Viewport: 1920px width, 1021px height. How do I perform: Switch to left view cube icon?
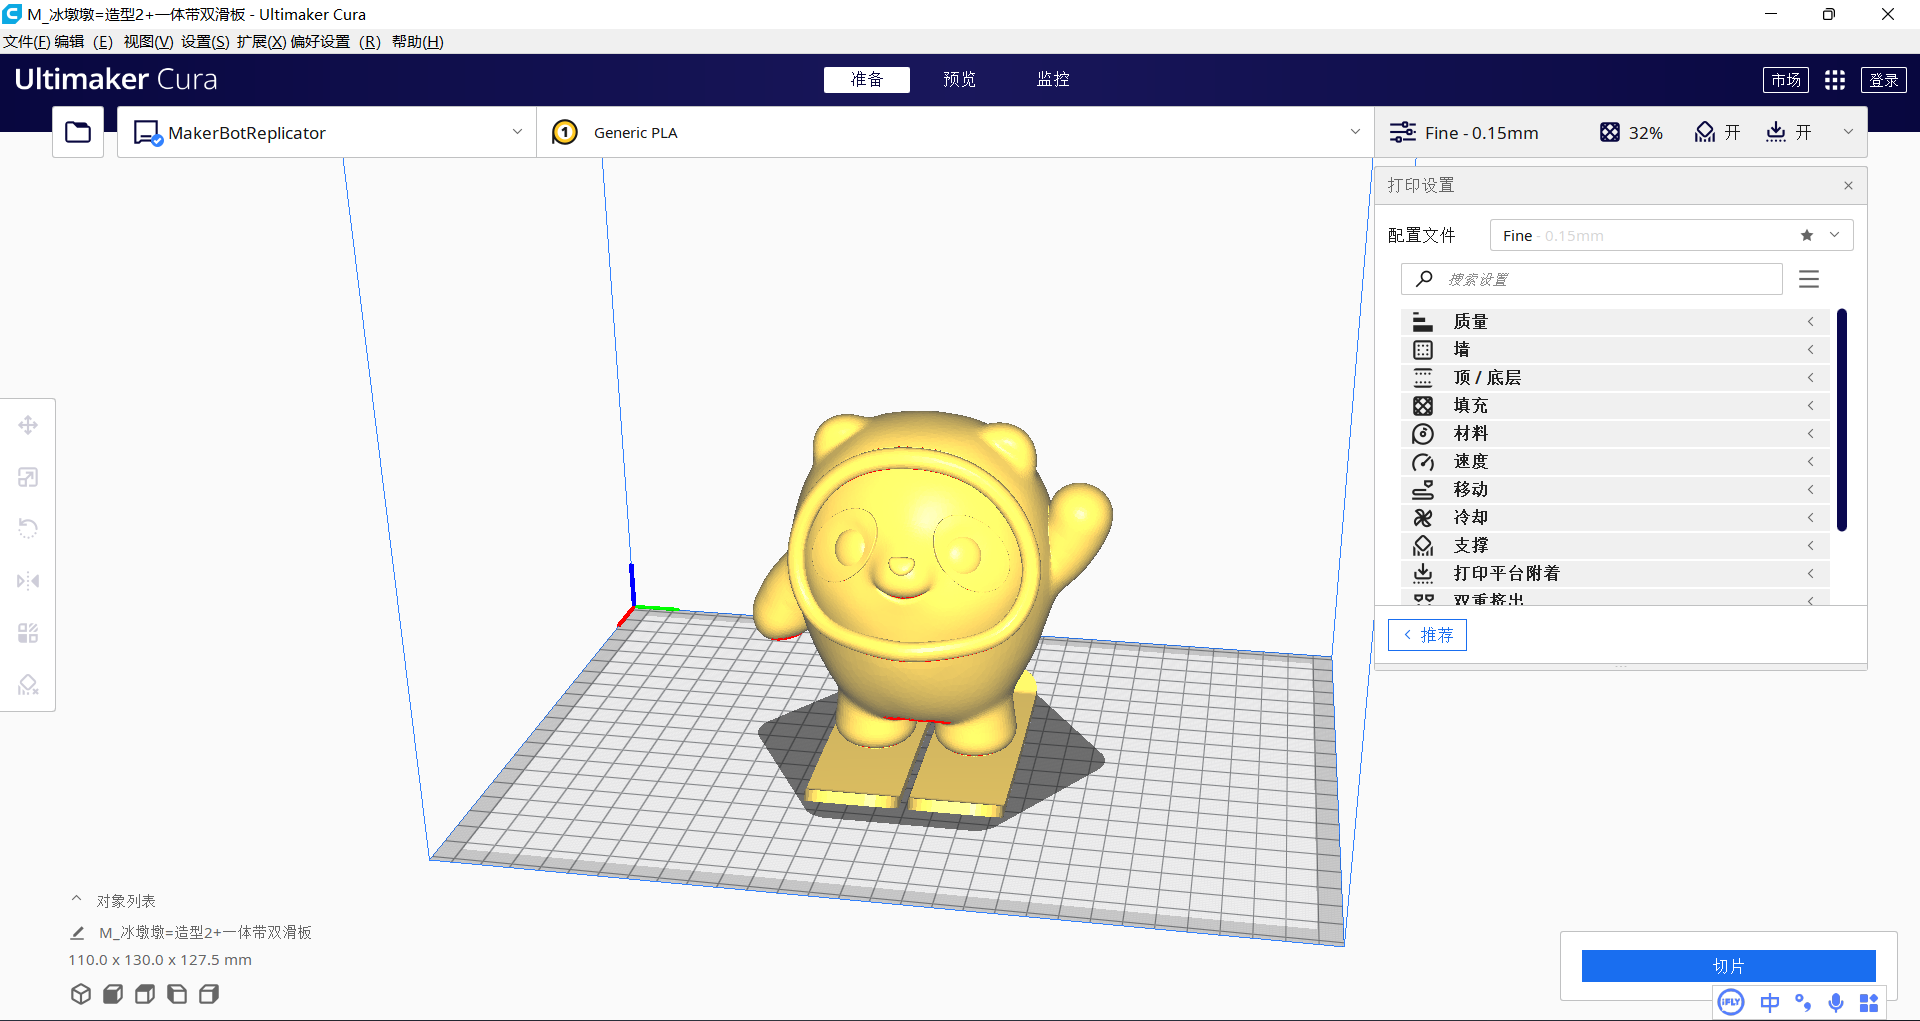tap(177, 994)
